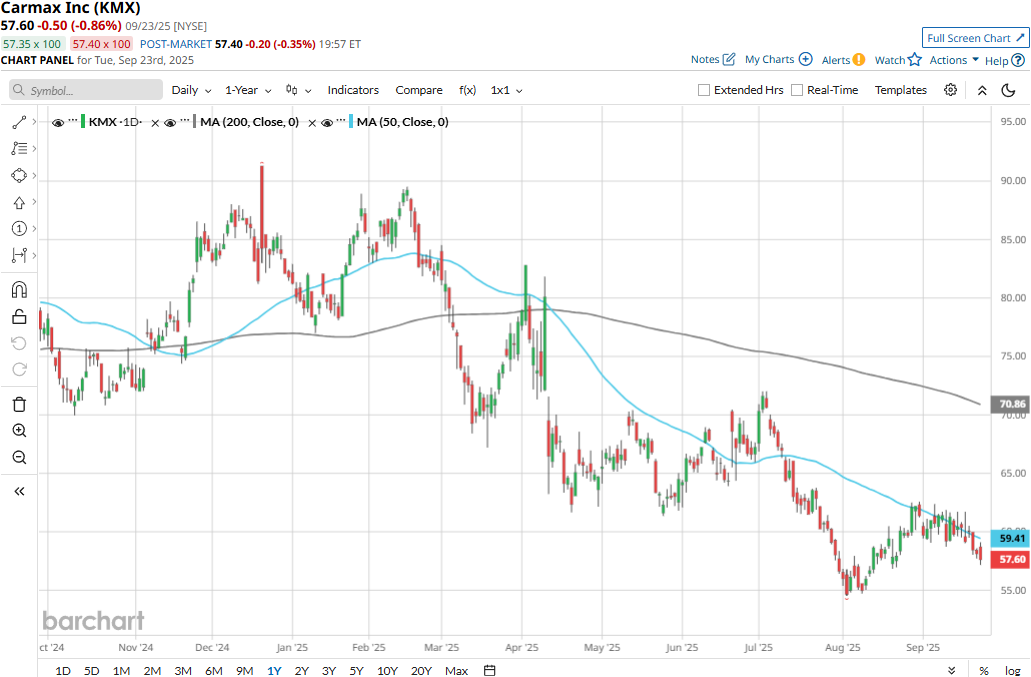Toggle magnet snap mode
Image resolution: width=1031 pixels, height=677 pixels.
coord(19,290)
